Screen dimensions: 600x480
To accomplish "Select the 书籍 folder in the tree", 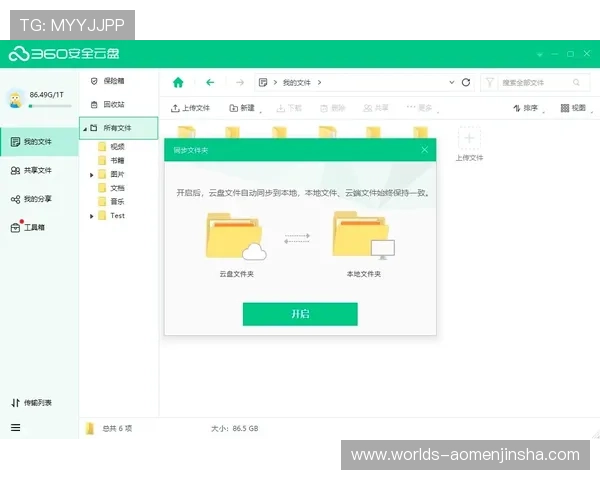I will [111, 160].
